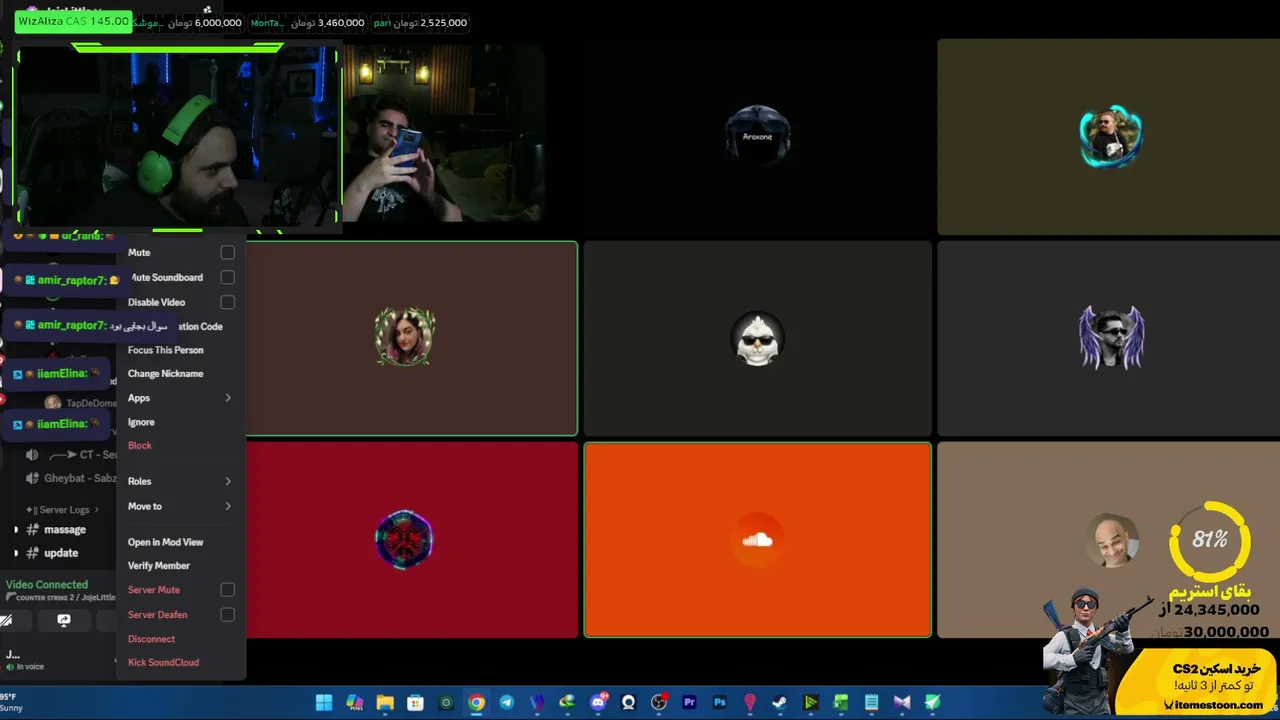Click the woman avatar with leaf wreath
Image resolution: width=1280 pixels, height=720 pixels.
[405, 337]
